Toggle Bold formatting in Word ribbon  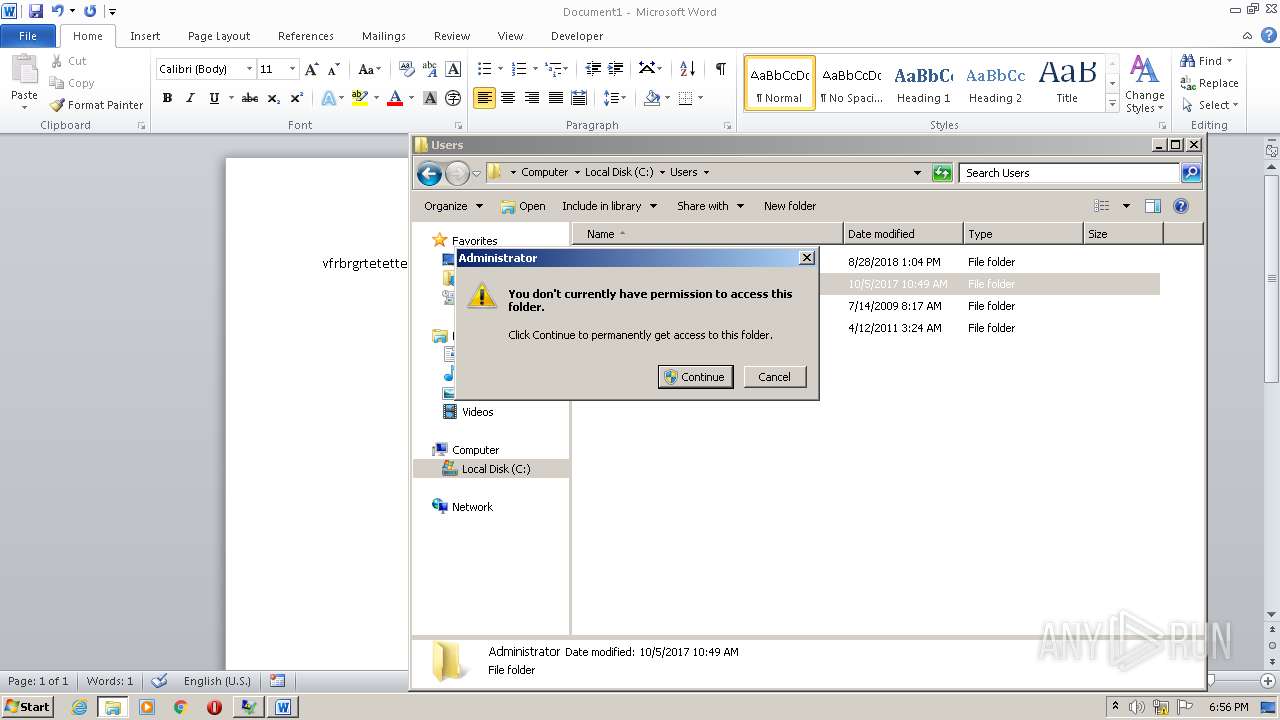coord(167,98)
